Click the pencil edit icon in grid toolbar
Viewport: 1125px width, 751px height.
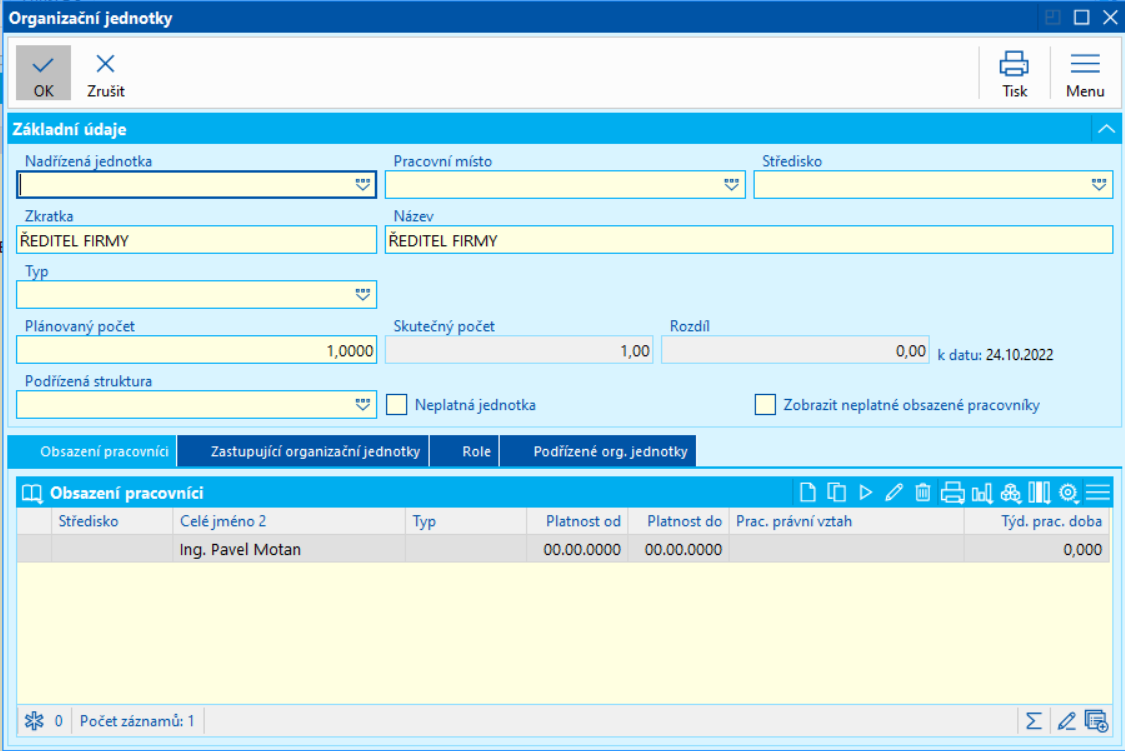(894, 492)
